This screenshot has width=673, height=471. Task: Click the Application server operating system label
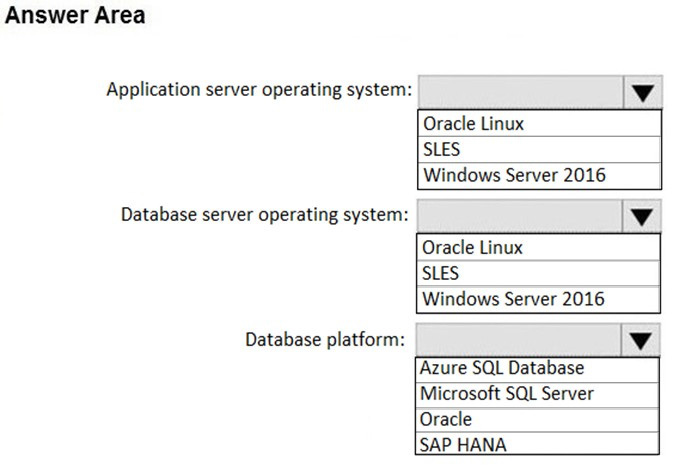pyautogui.click(x=259, y=90)
